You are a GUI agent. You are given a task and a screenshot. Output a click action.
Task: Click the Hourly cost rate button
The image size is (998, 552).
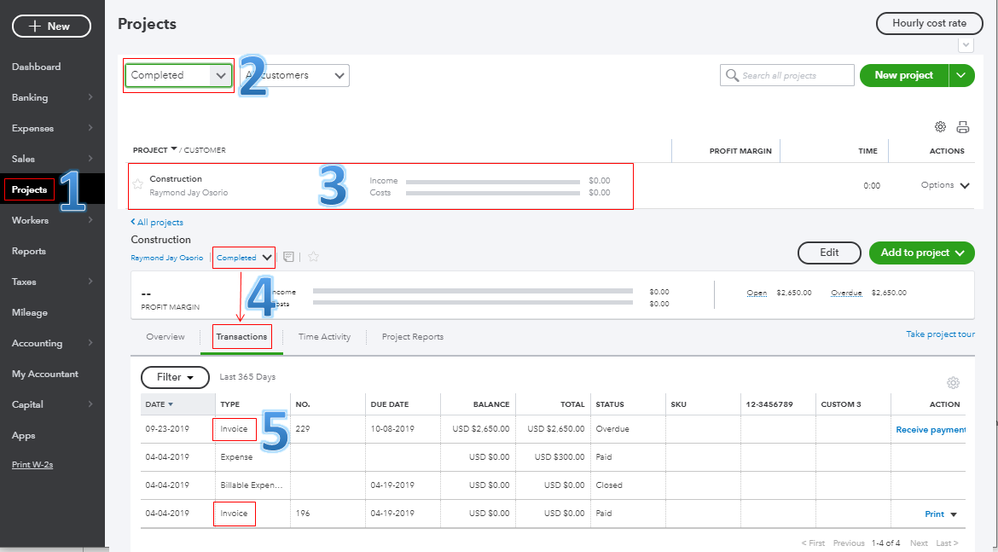click(929, 23)
